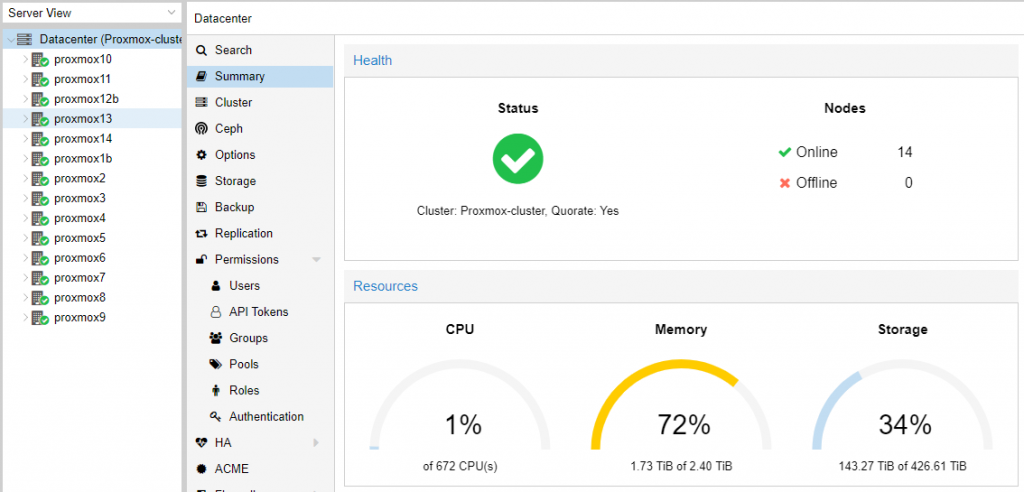Click the Options gear icon
The image size is (1024, 492).
pos(202,155)
